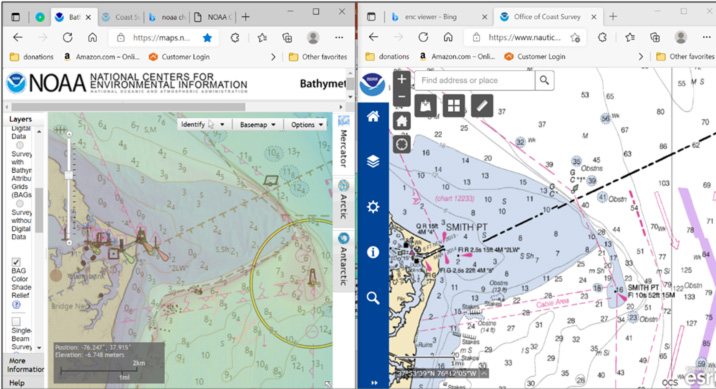Viewport: 716px width, 389px height.
Task: Click the Find address or place field
Action: (x=475, y=80)
